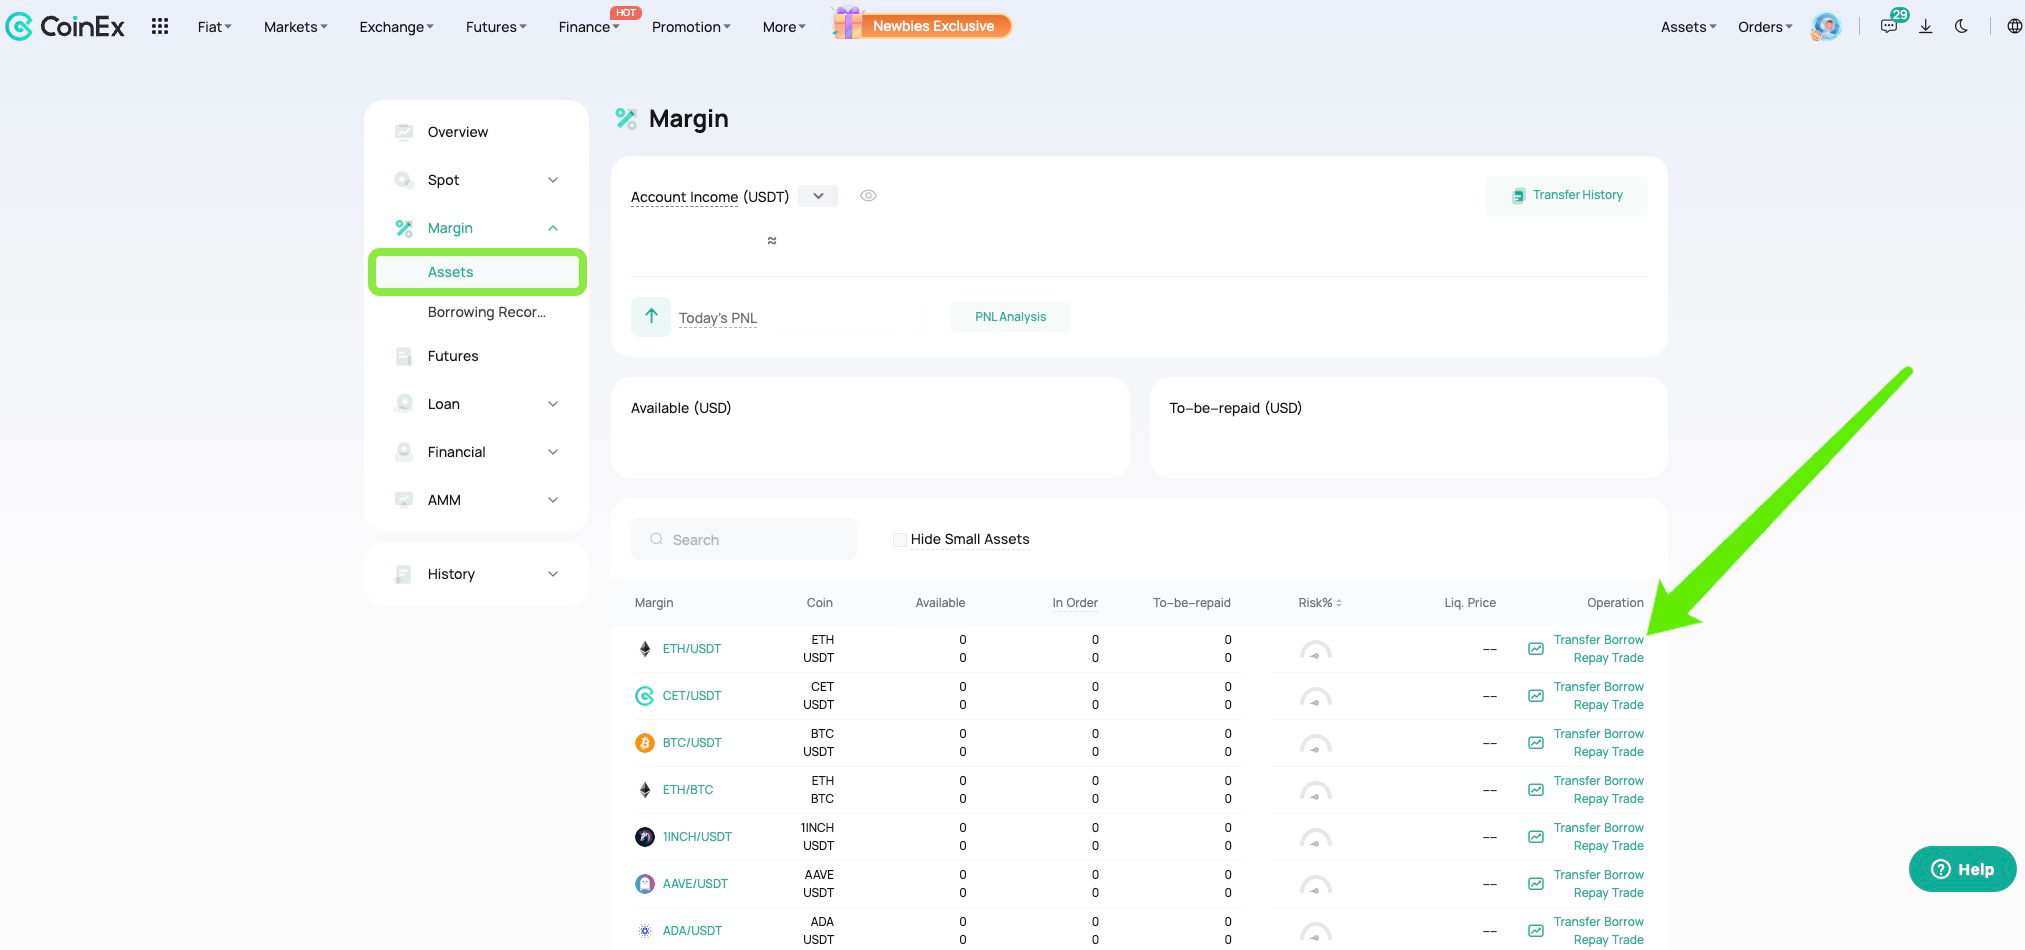Click the Transfer History button
2025x950 pixels.
coord(1566,195)
